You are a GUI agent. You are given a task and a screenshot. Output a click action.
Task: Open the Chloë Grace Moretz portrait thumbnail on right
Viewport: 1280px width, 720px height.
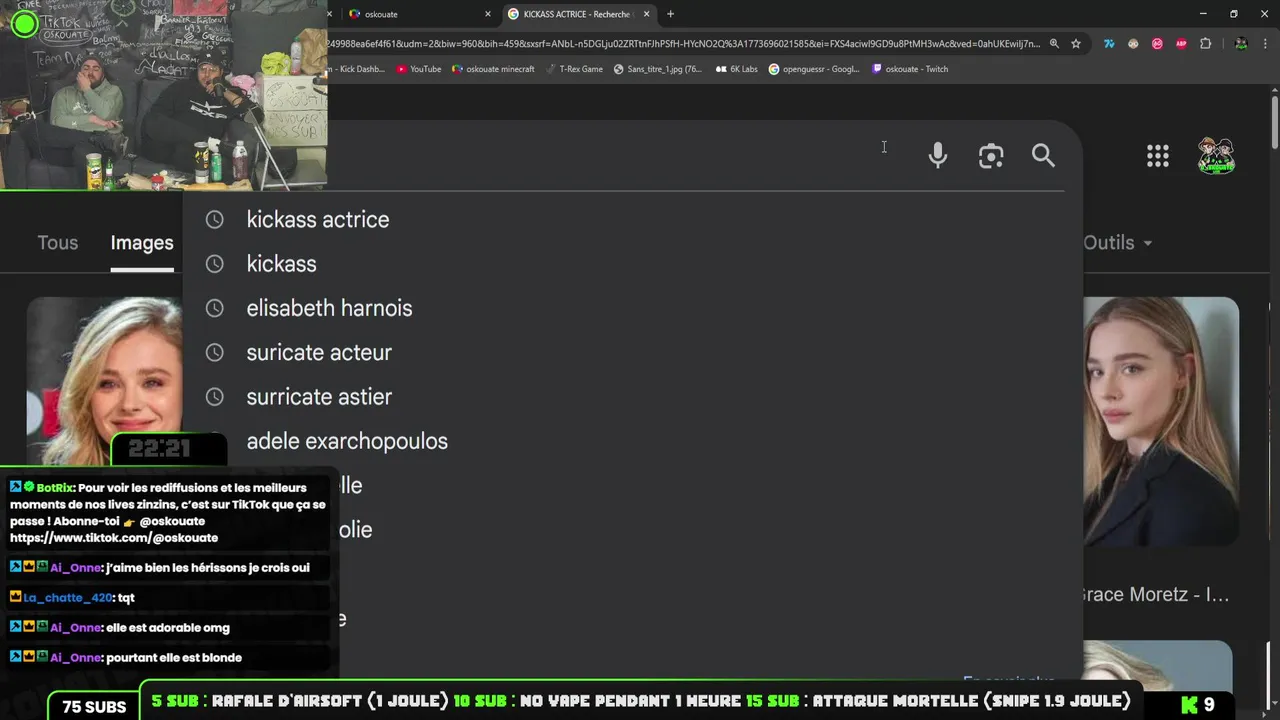[1161, 421]
